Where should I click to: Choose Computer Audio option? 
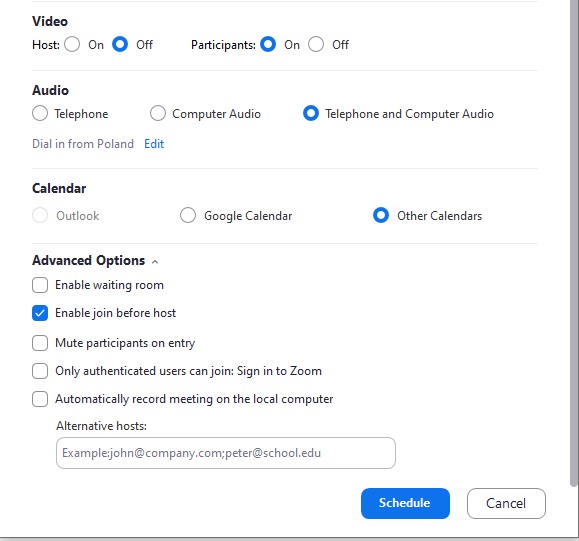(x=158, y=113)
